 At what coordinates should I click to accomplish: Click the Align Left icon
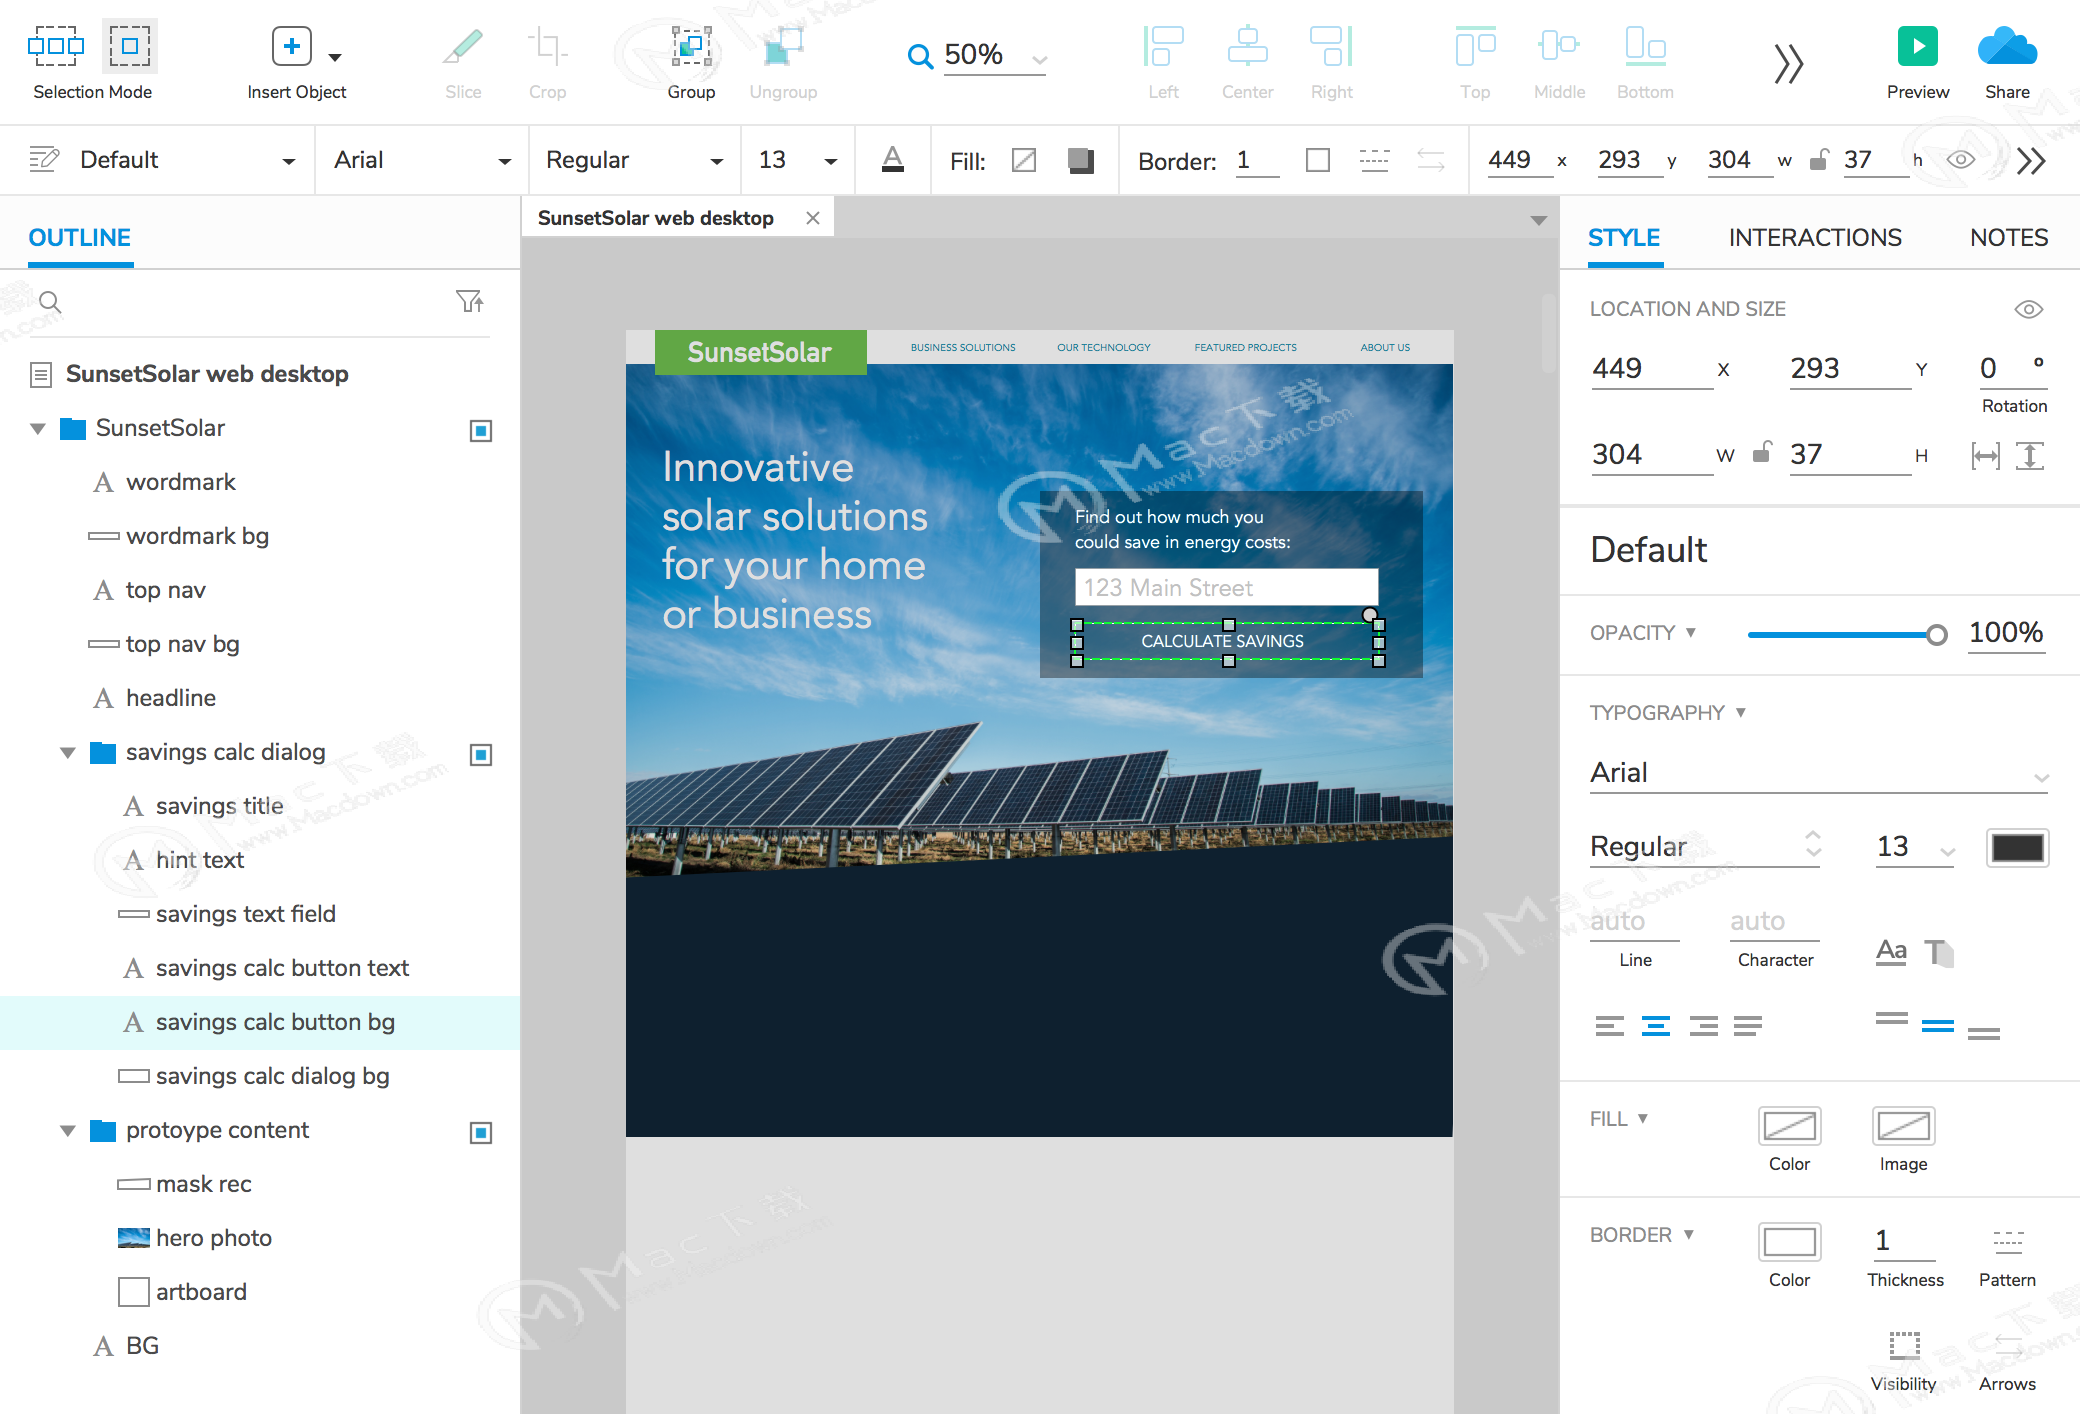coord(1163,47)
